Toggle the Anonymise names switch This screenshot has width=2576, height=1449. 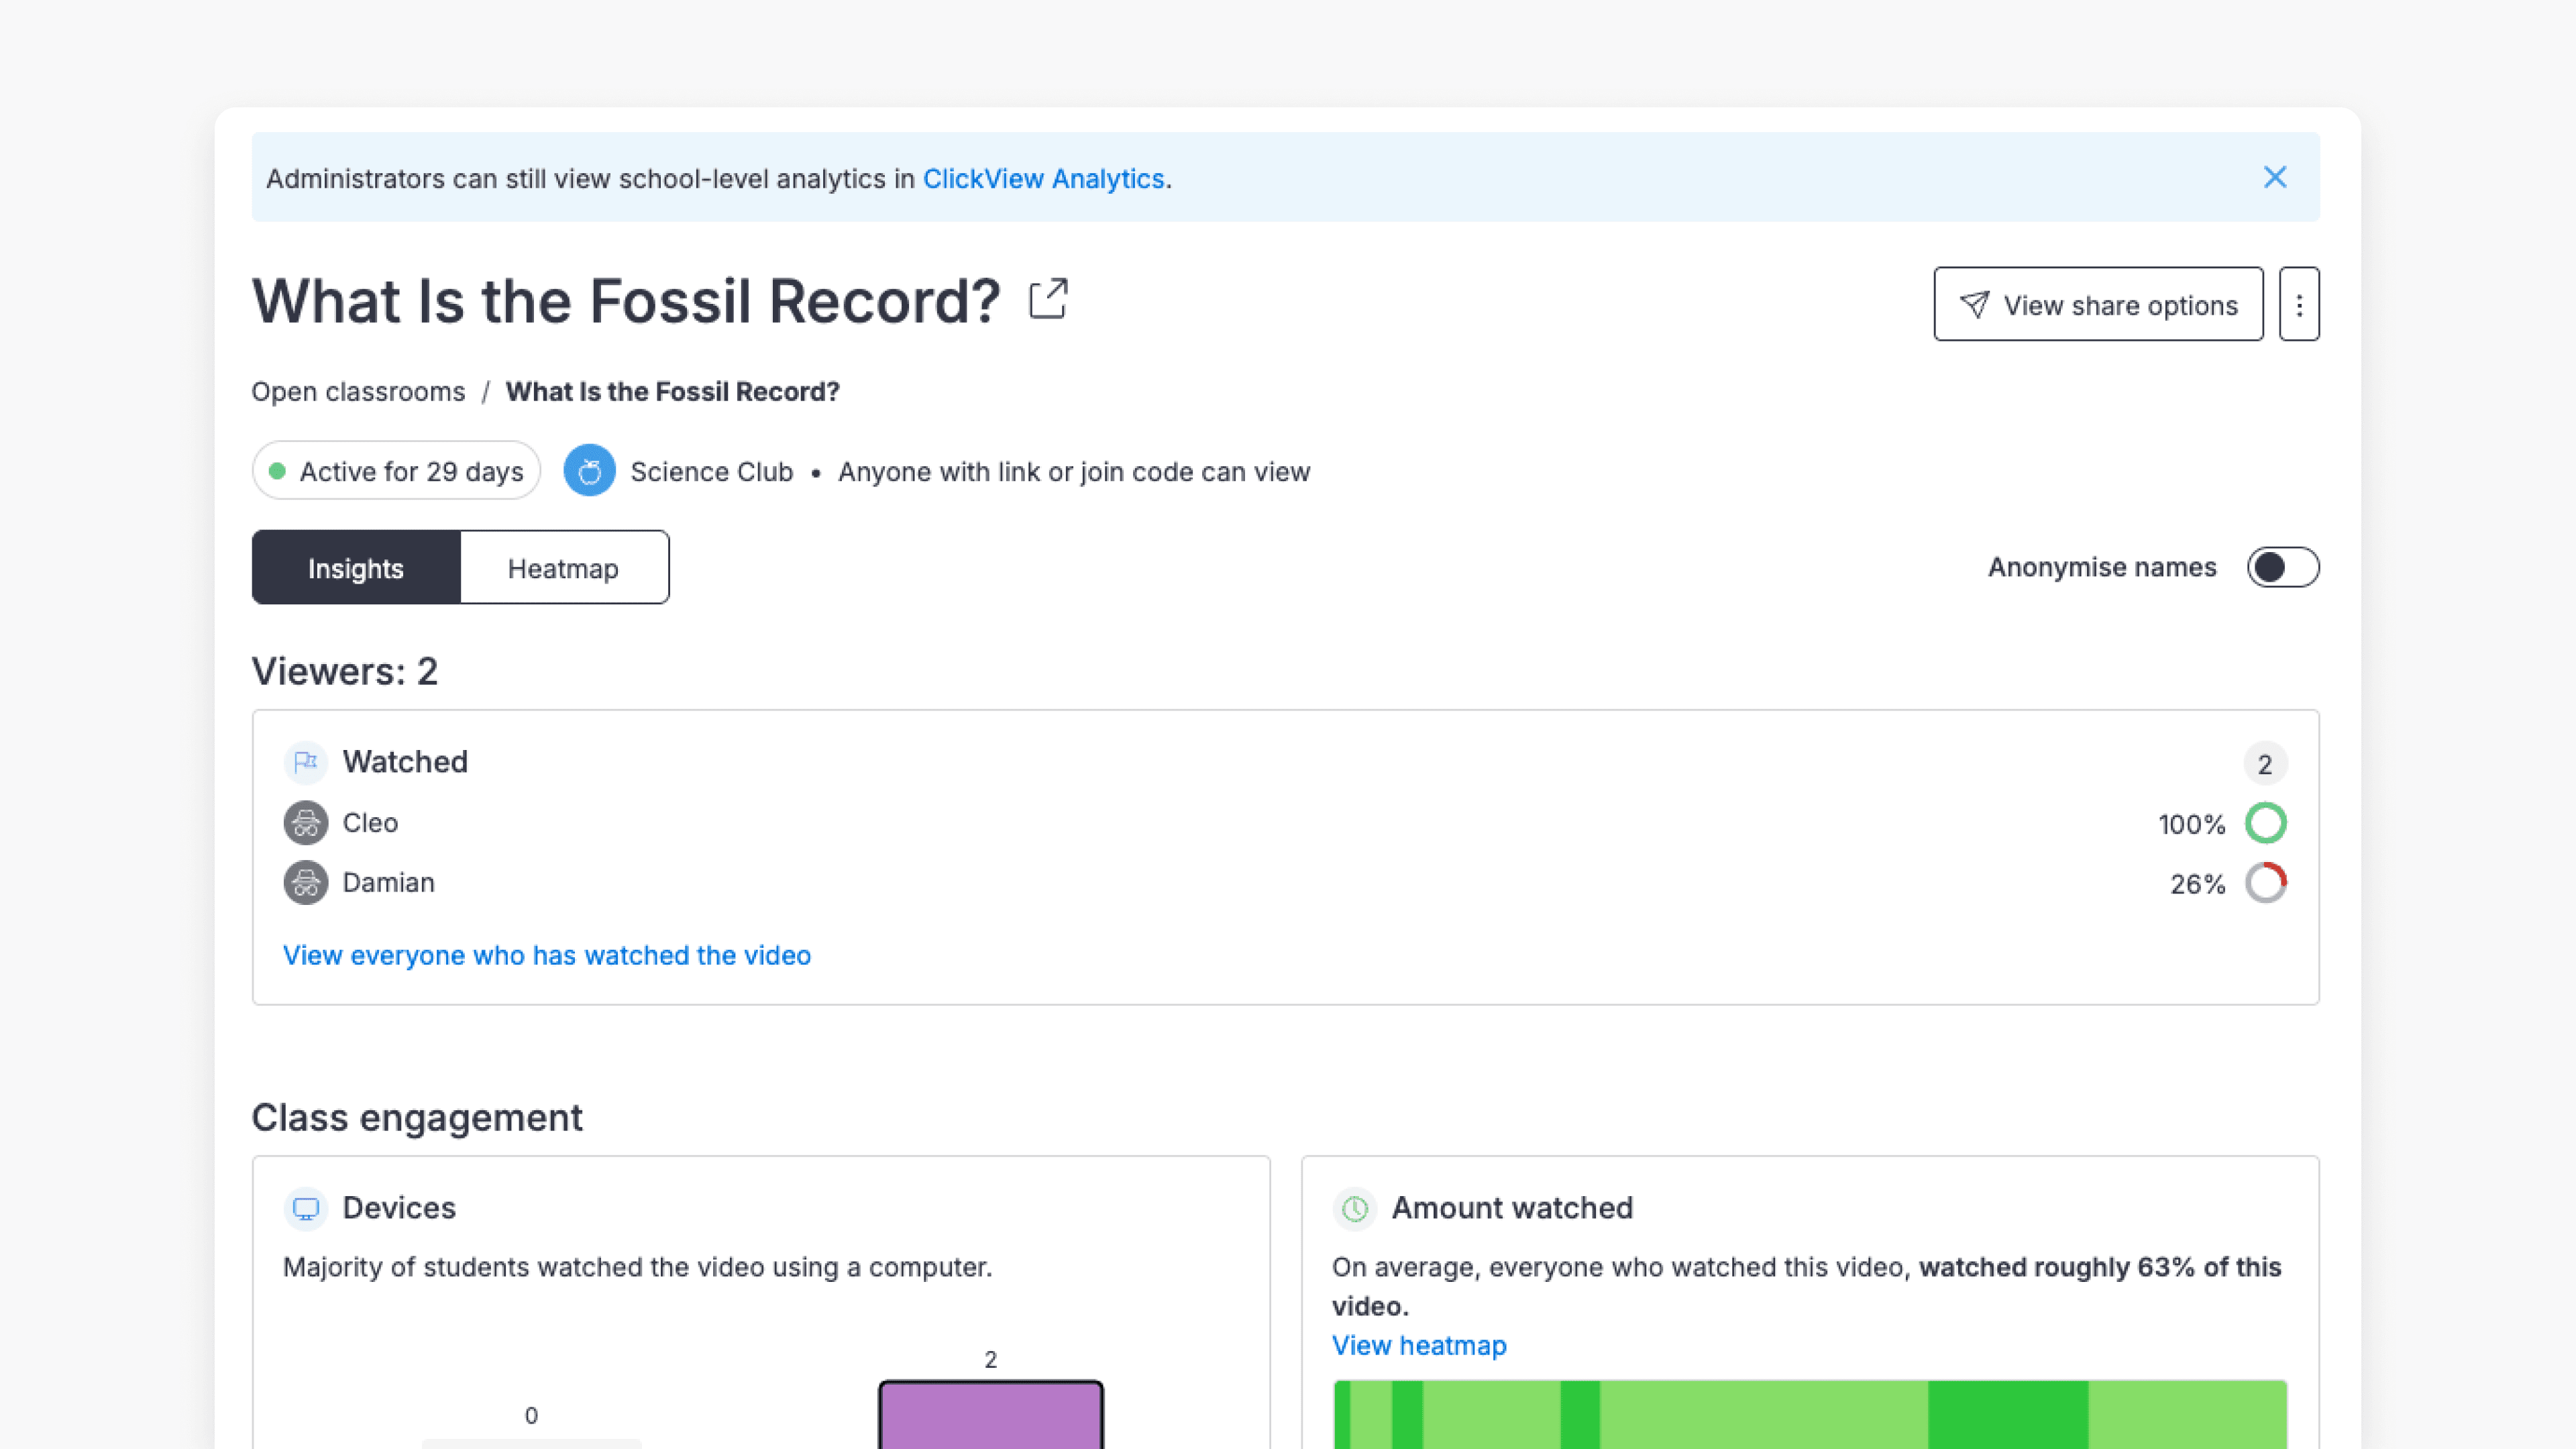point(2282,567)
